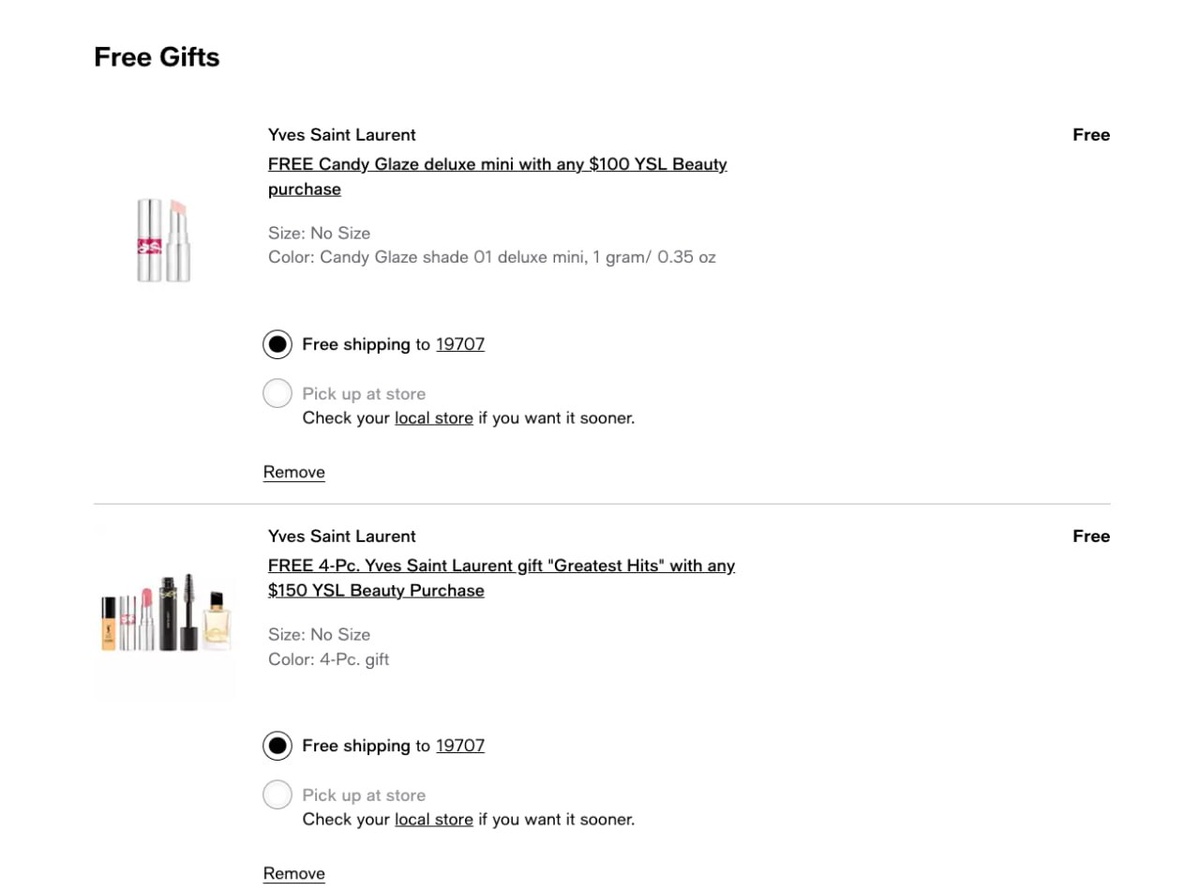Remove the Candy Glaze deluxe mini gift
The height and width of the screenshot is (891, 1200).
click(x=294, y=472)
